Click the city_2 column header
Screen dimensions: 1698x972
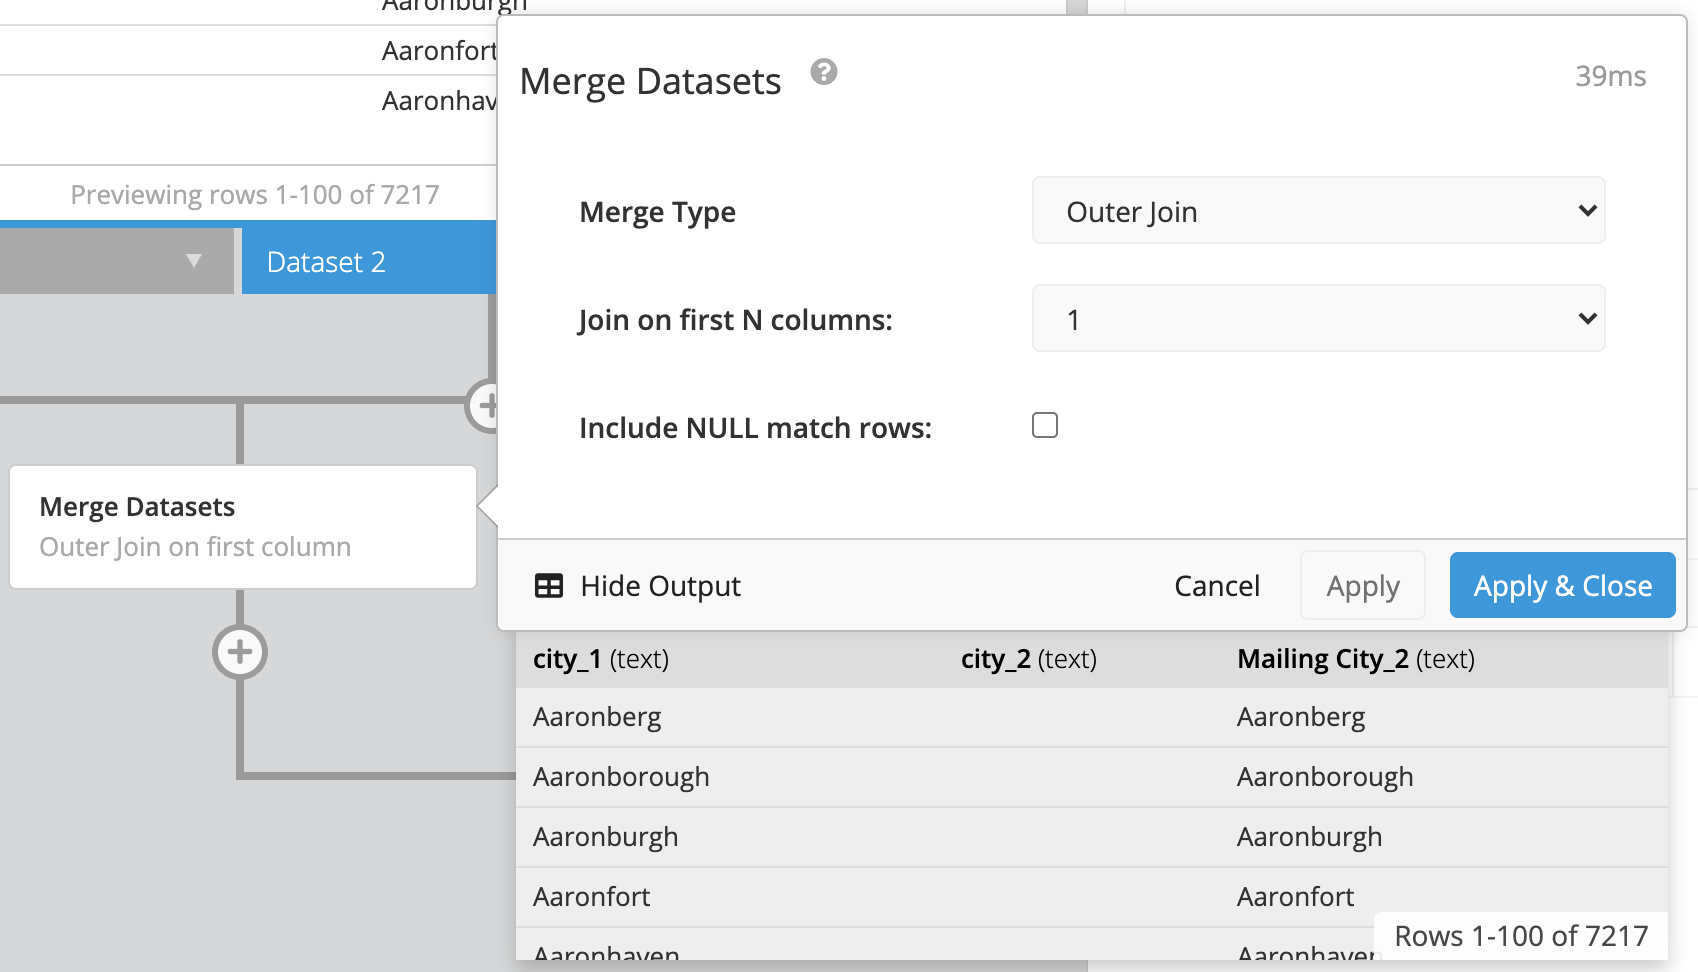(1029, 659)
